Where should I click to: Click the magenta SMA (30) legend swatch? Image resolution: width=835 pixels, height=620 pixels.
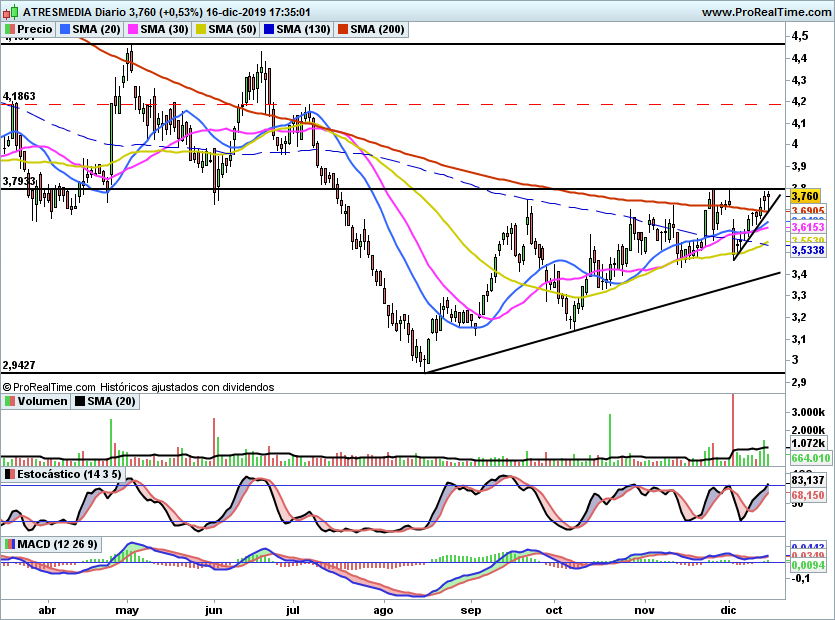[133, 29]
